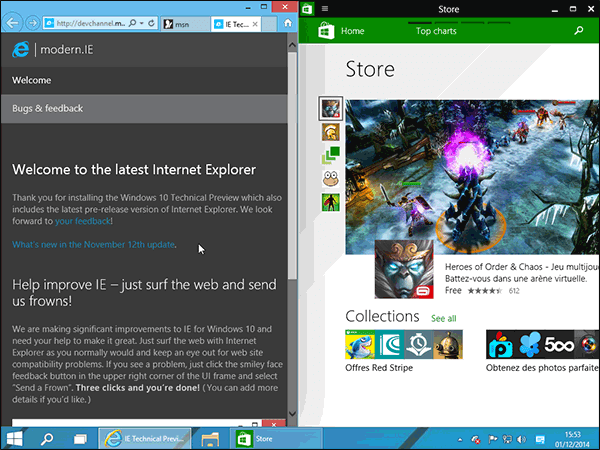Screen dimensions: 600x450
Task: Click the Store shopping bag logo
Action: point(326,30)
